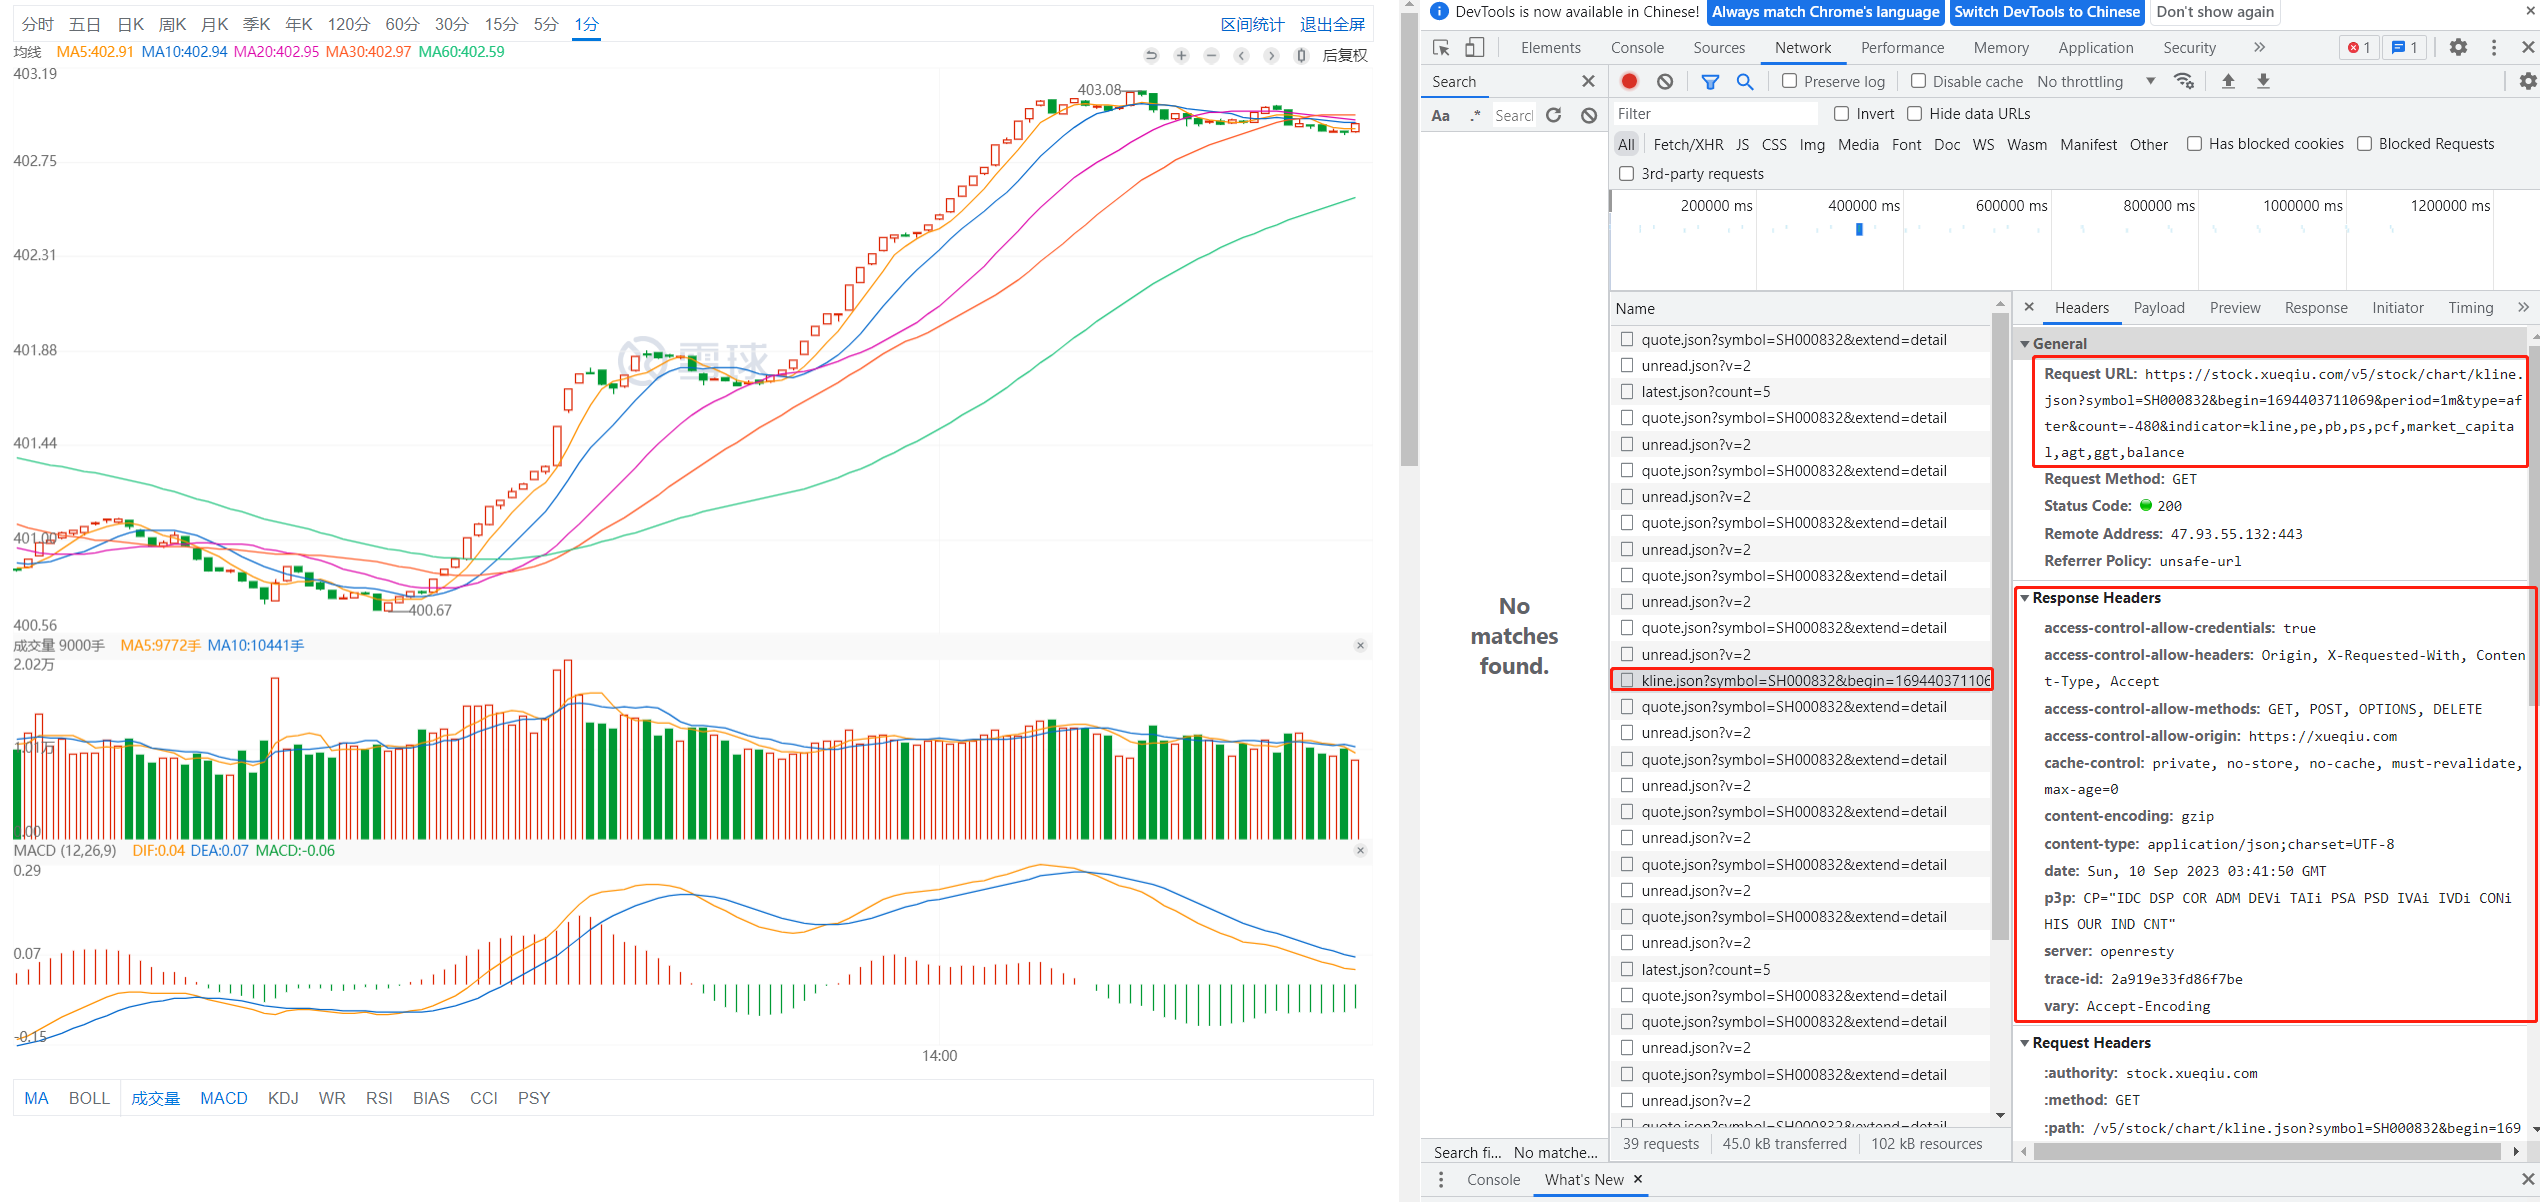Open network conditions wifi icon

point(2185,82)
